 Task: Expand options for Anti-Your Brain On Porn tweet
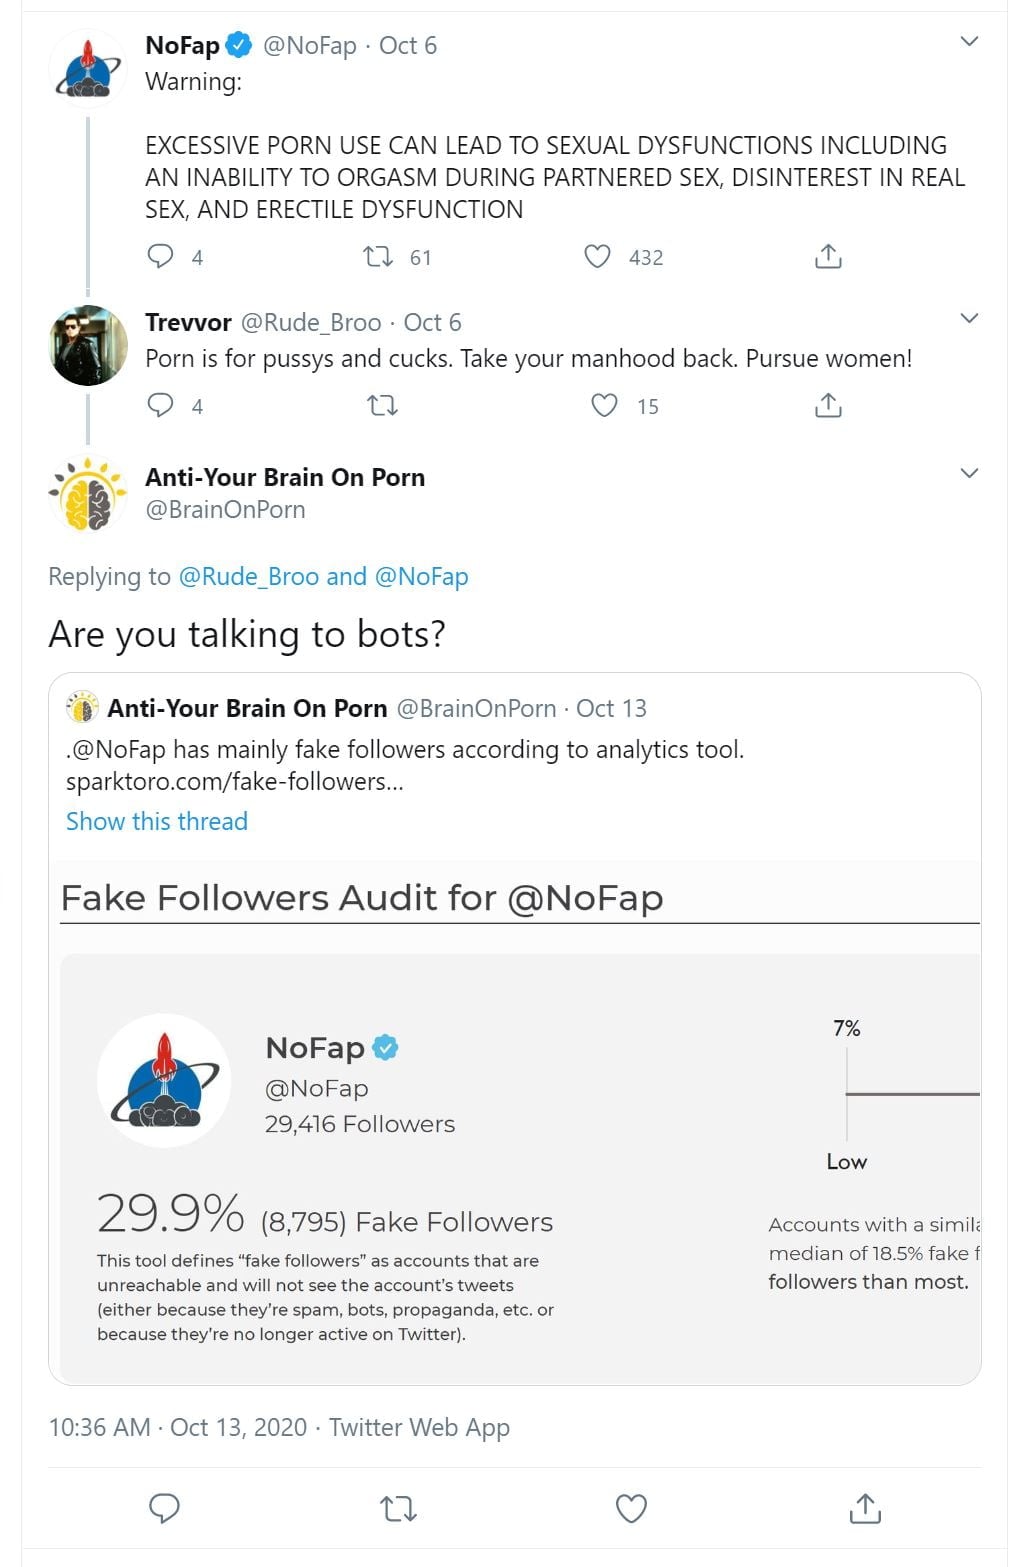click(x=969, y=473)
